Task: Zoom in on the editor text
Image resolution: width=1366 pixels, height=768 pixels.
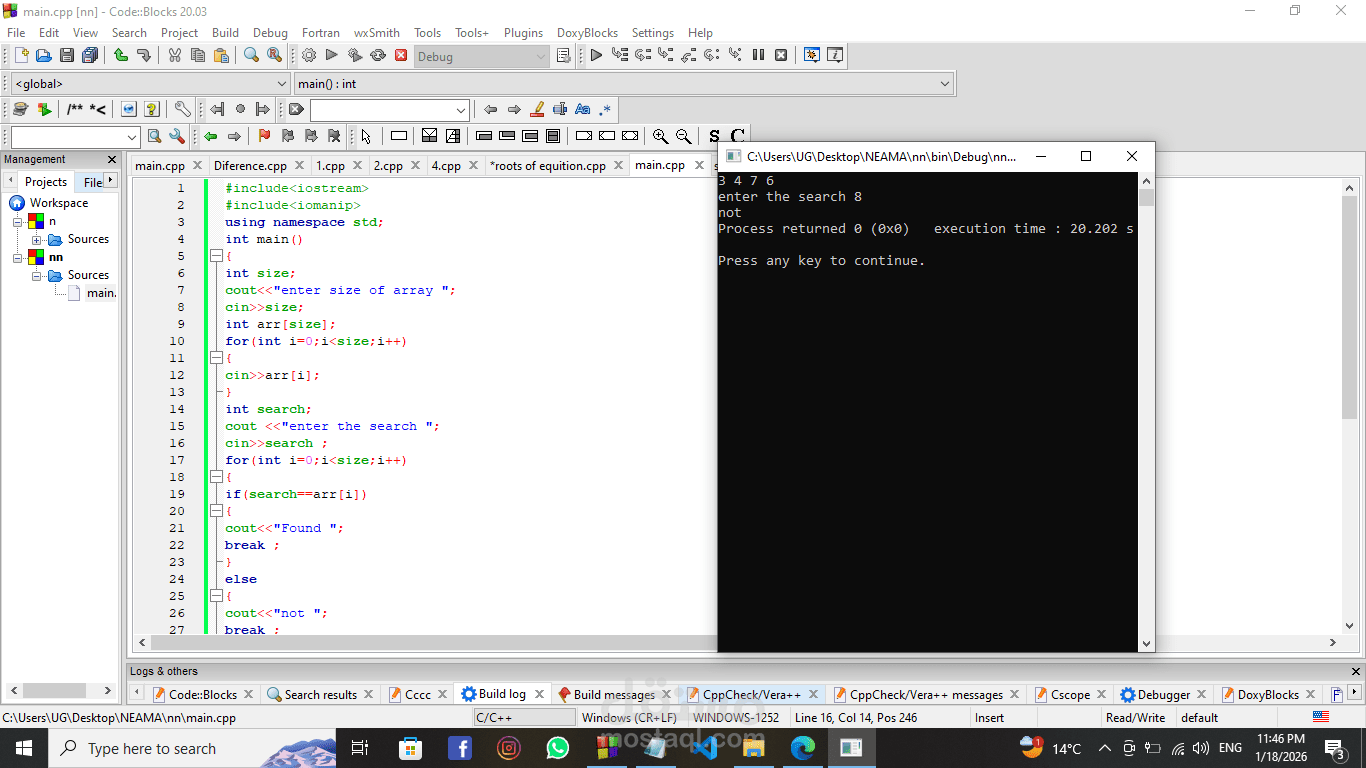Action: [x=660, y=135]
